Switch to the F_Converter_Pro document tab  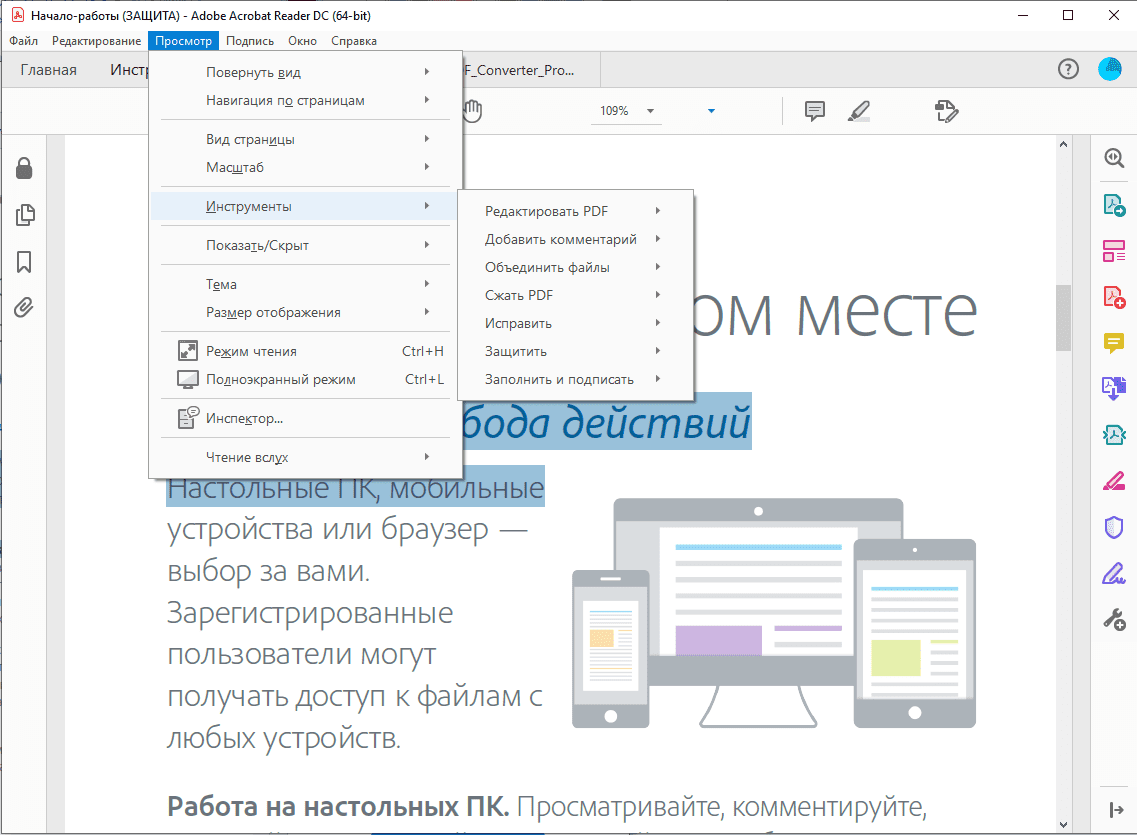[530, 70]
